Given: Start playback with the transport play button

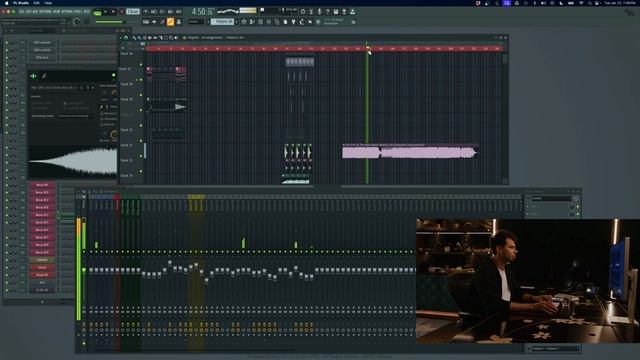Looking at the screenshot, I should [105, 12].
